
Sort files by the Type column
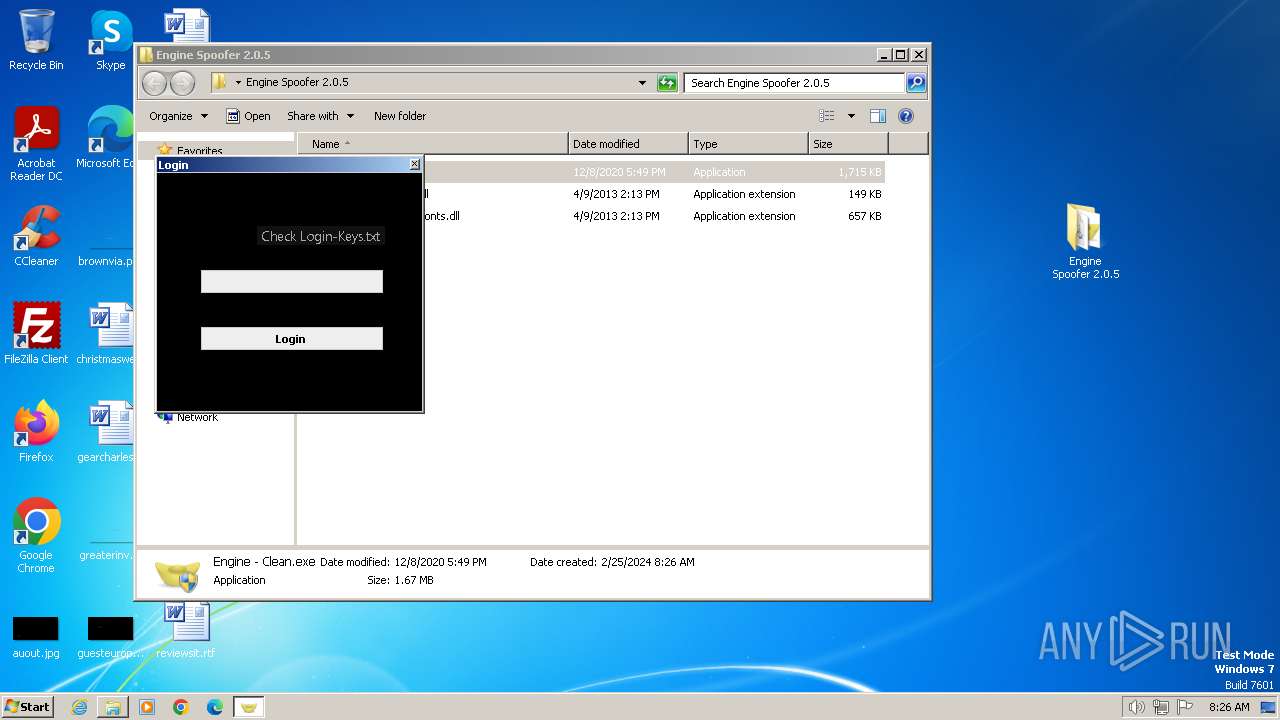pos(748,144)
